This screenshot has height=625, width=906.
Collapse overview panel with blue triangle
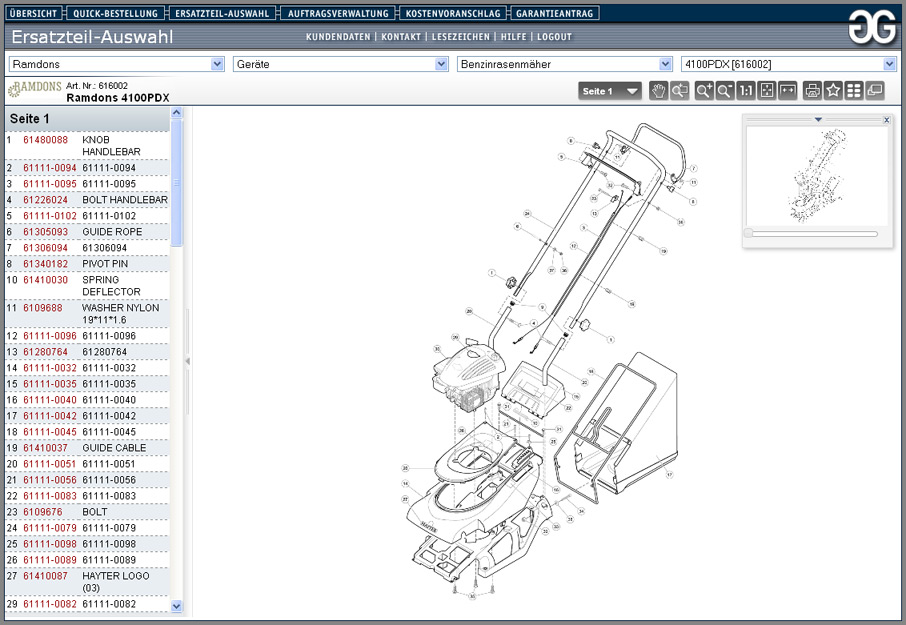click(x=818, y=120)
